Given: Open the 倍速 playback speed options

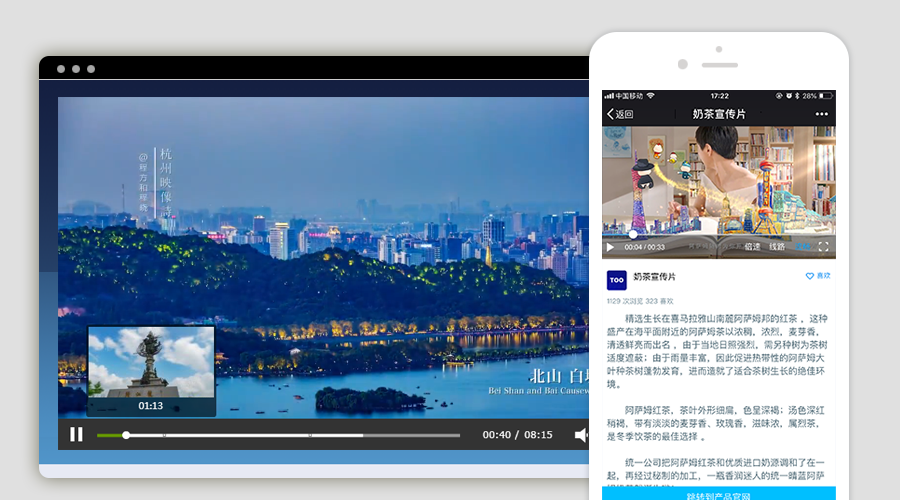Looking at the screenshot, I should [x=752, y=246].
